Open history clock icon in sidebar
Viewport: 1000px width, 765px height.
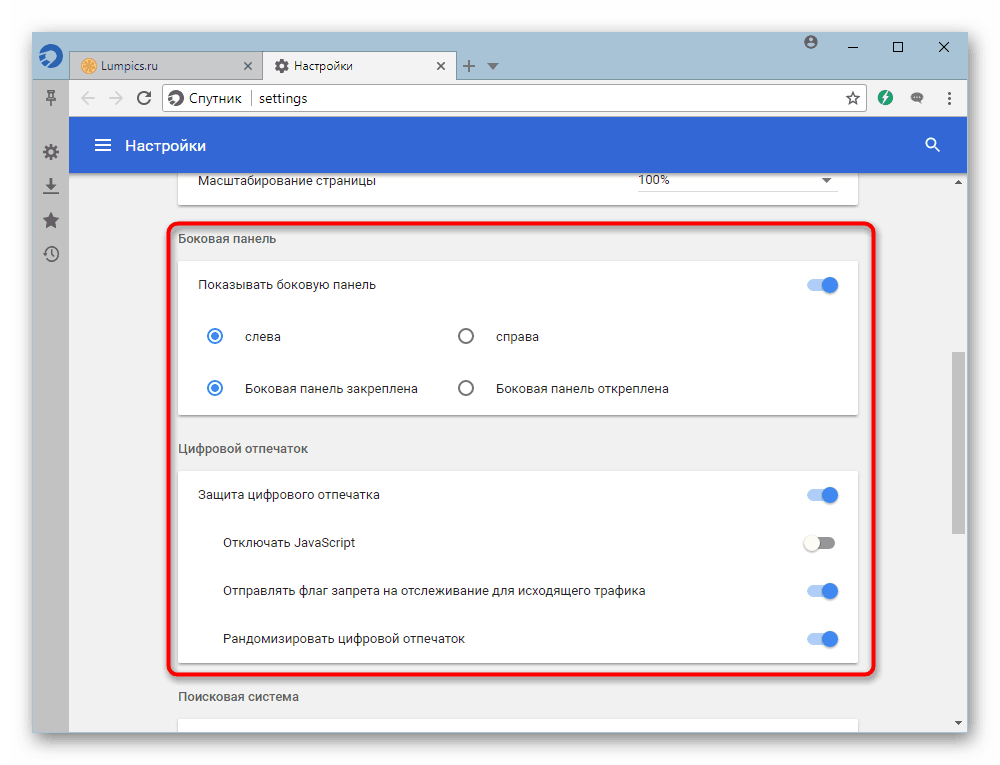pyautogui.click(x=51, y=254)
